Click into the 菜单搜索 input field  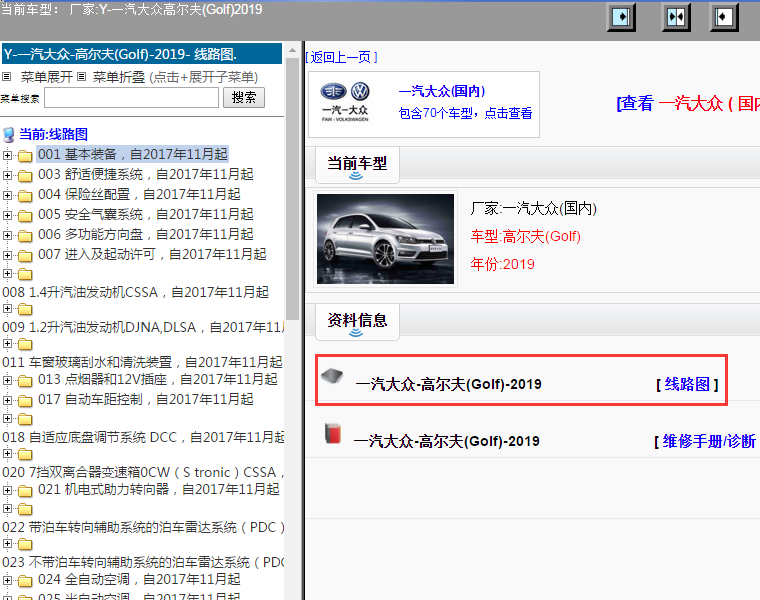click(x=131, y=98)
